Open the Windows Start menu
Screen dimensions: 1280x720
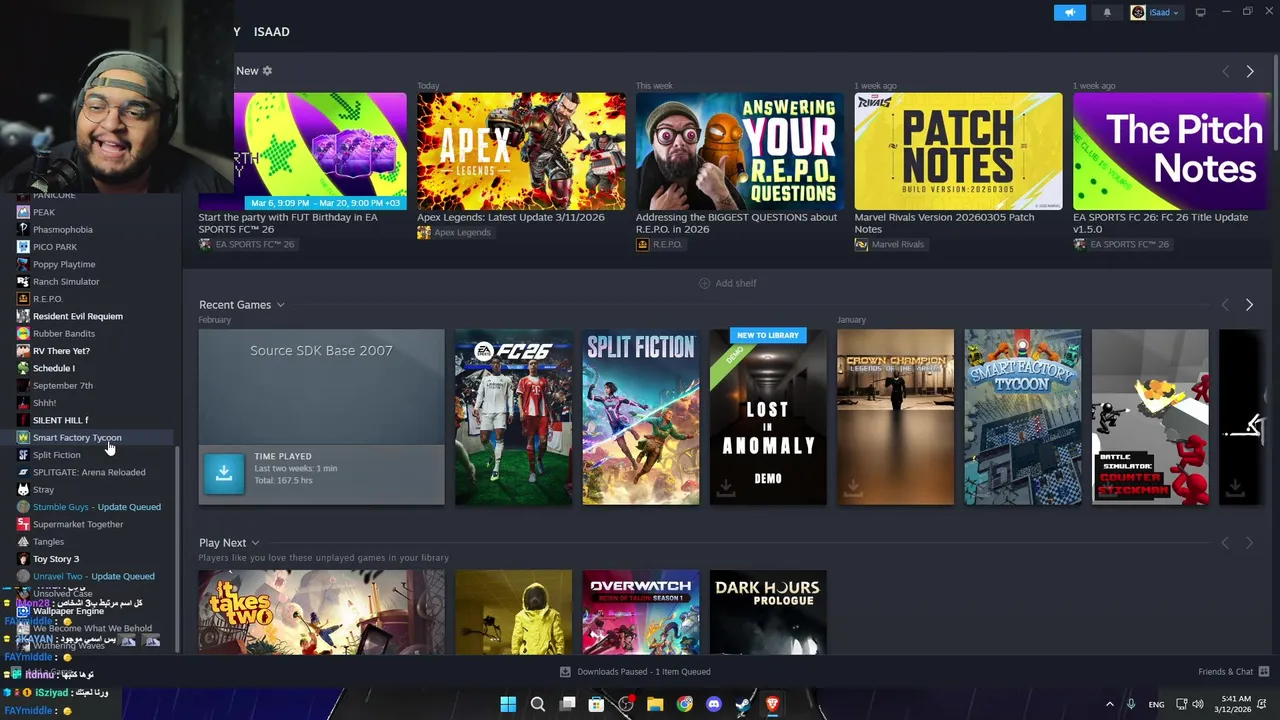click(508, 704)
